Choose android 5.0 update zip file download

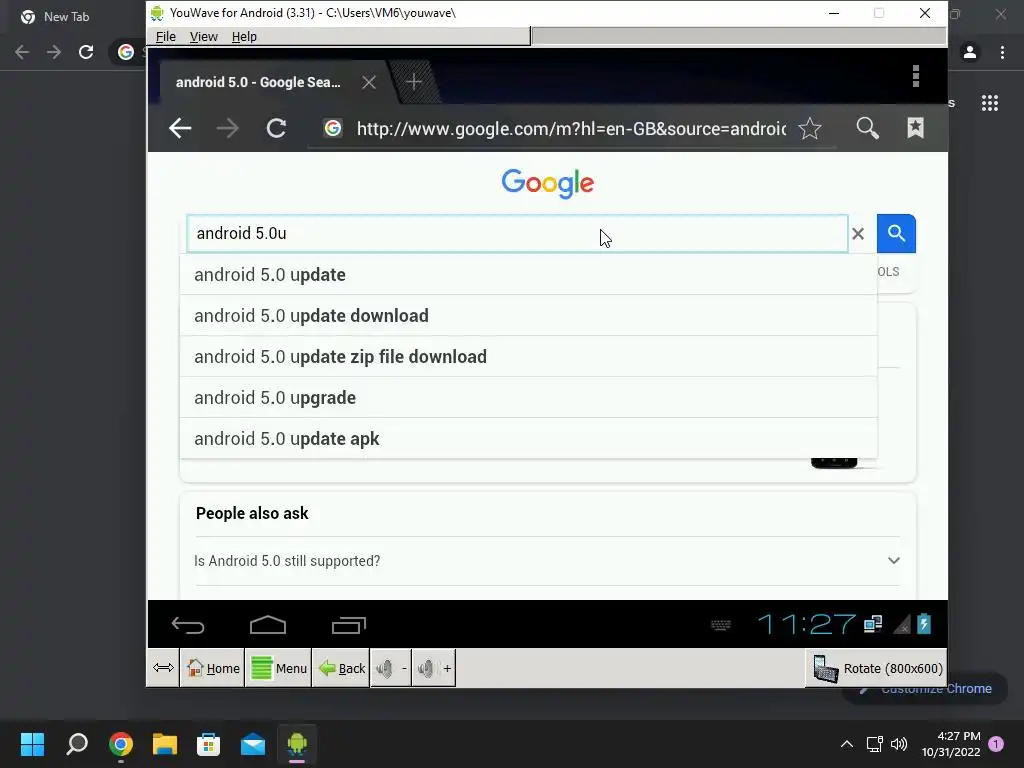click(528, 357)
